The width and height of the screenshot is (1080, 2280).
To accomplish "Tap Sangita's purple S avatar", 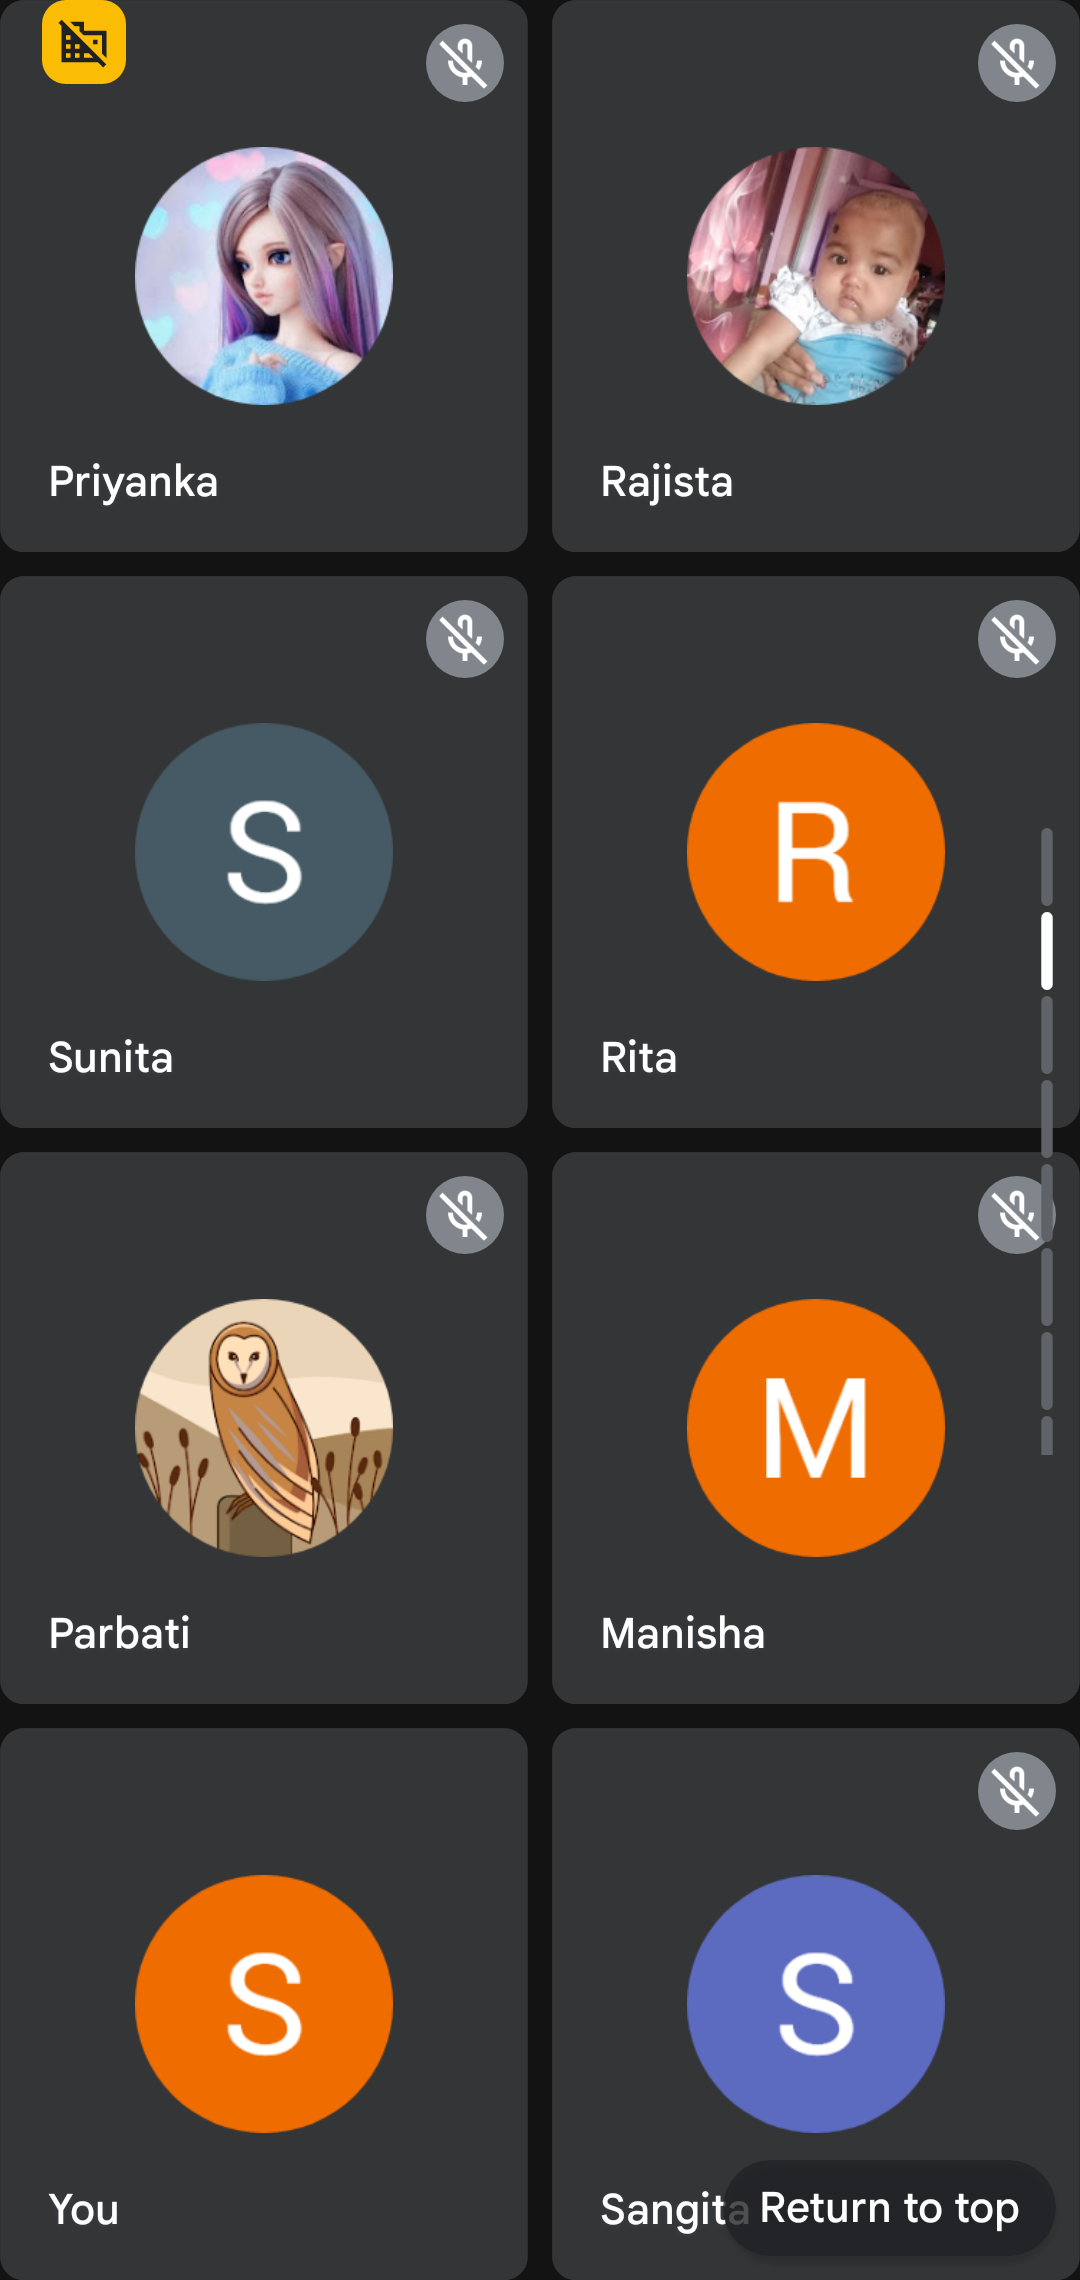I will tap(816, 2004).
